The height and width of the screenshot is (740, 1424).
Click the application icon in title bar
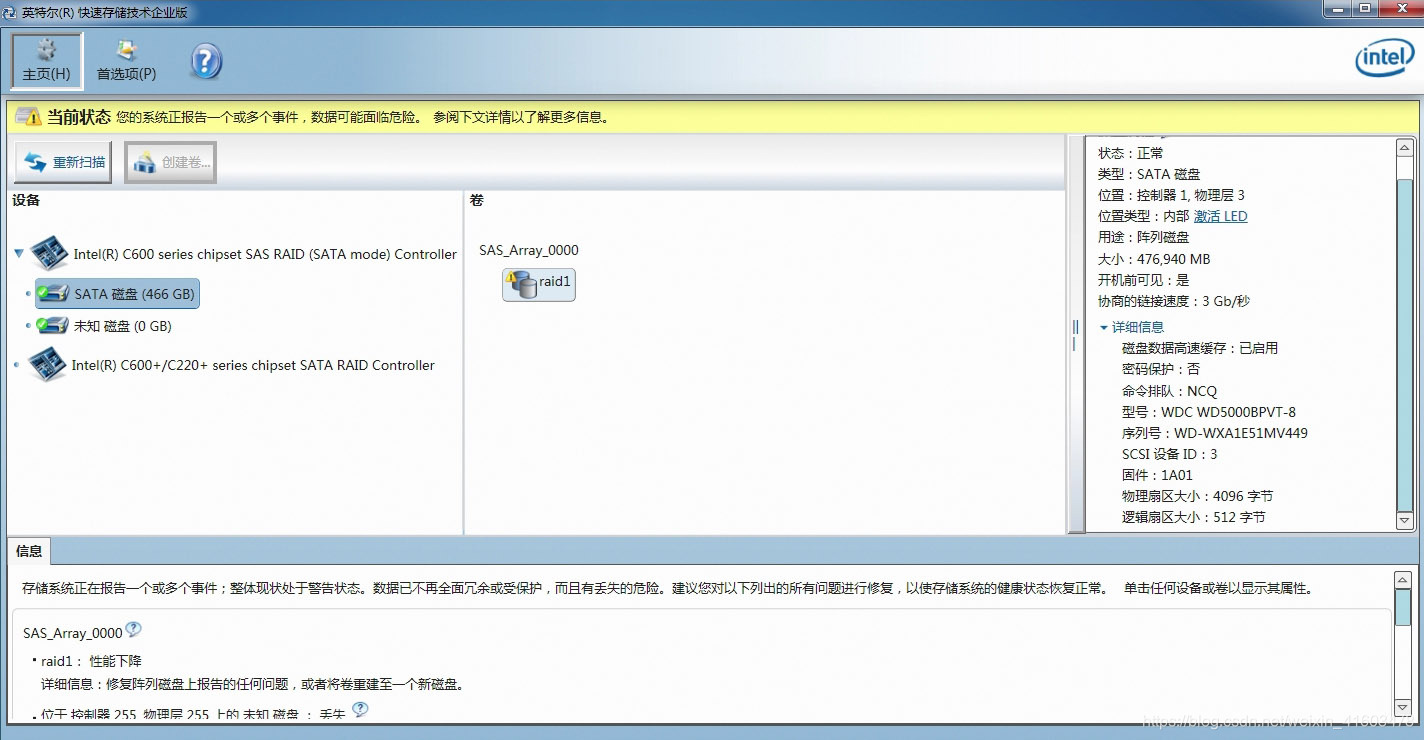(10, 12)
